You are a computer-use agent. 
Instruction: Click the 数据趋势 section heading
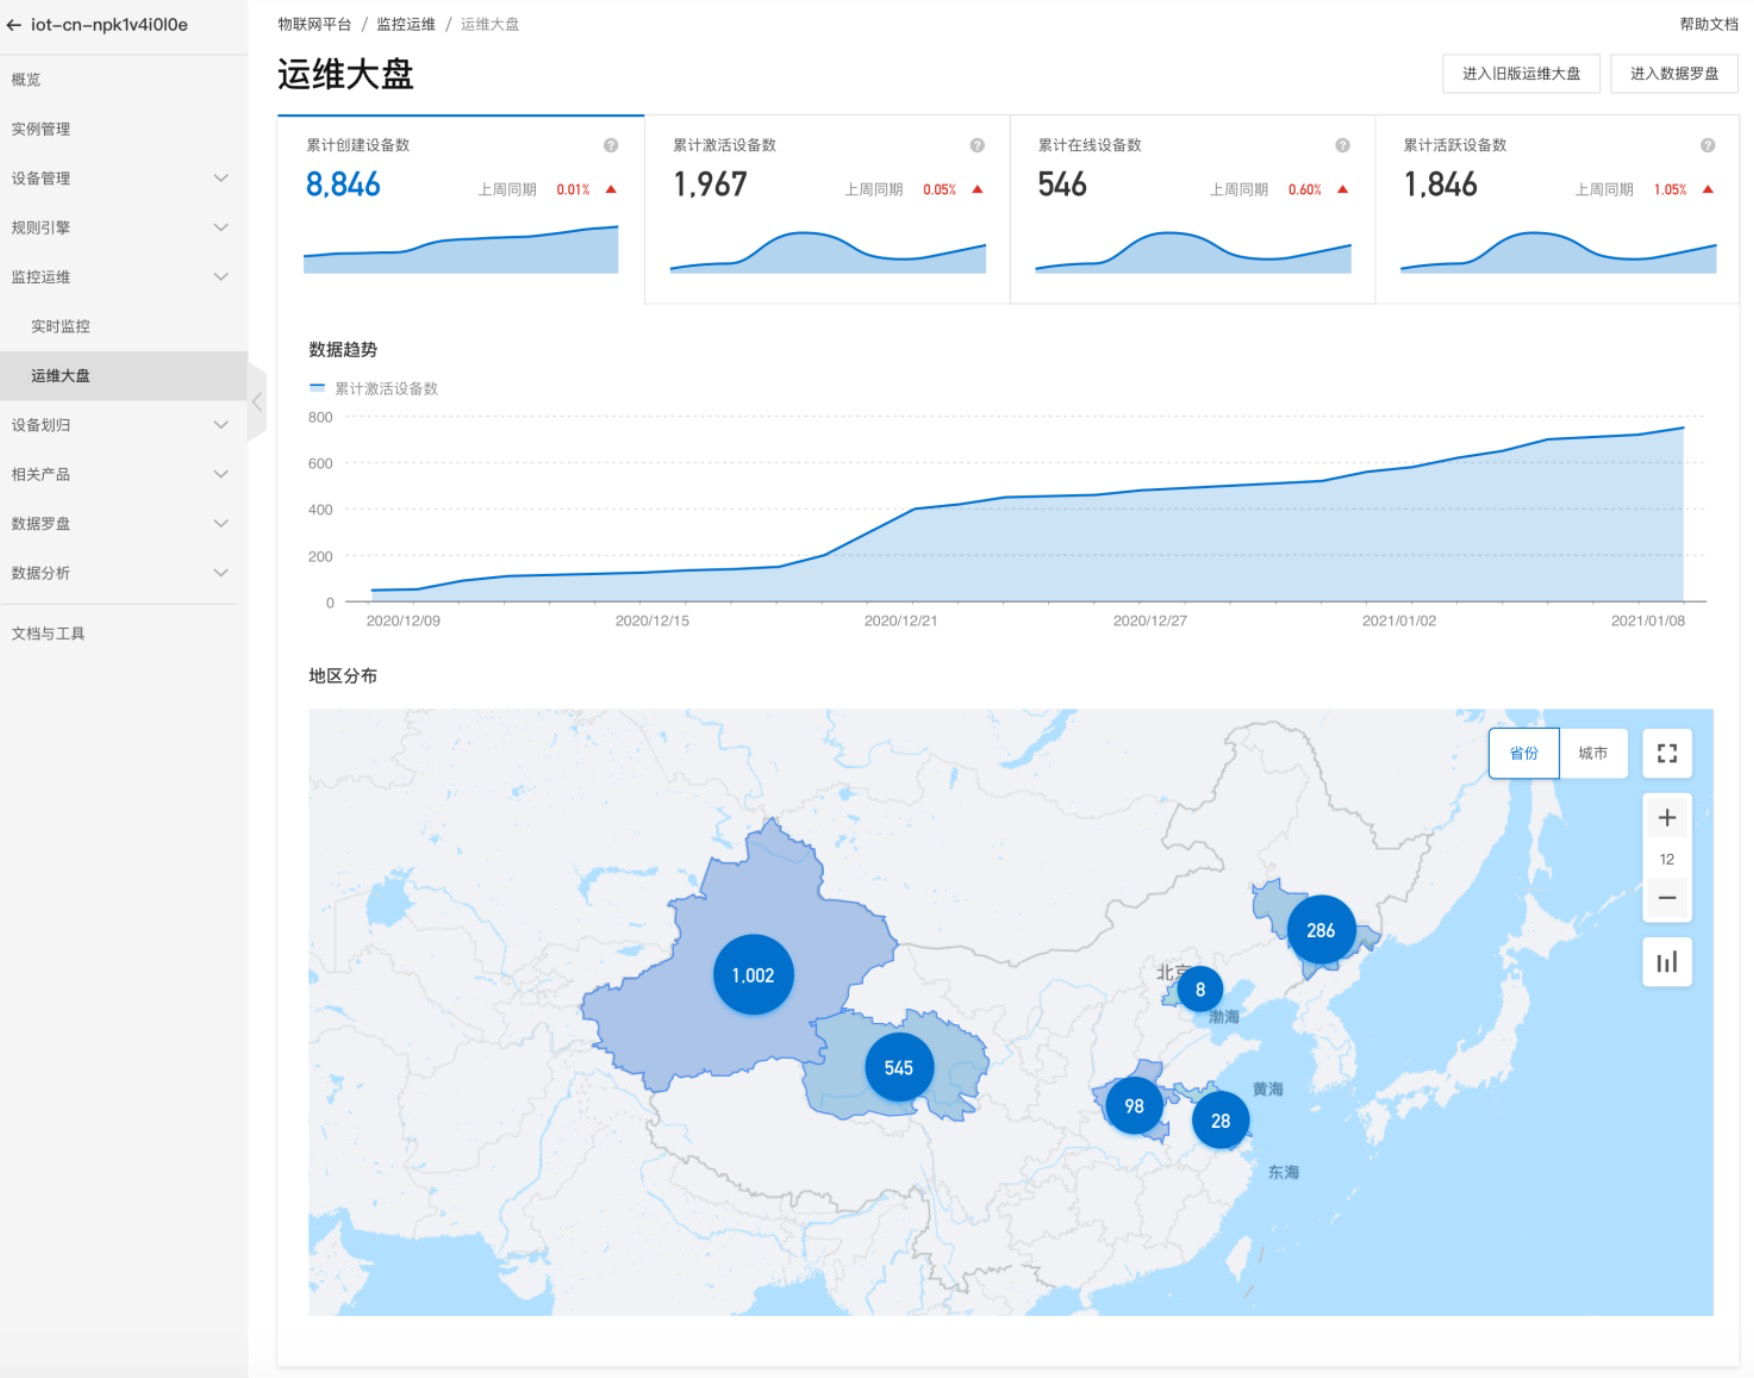(x=343, y=349)
